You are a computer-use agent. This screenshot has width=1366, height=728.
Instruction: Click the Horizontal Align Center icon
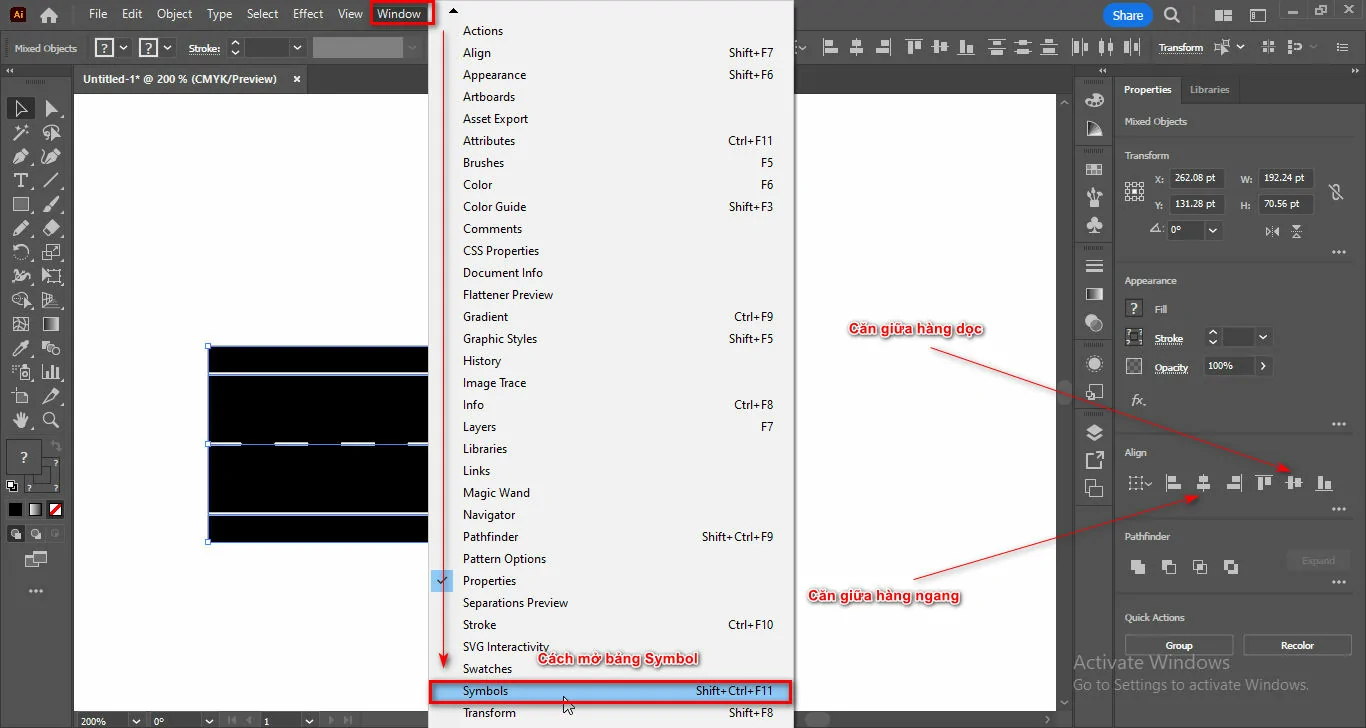coord(1203,483)
